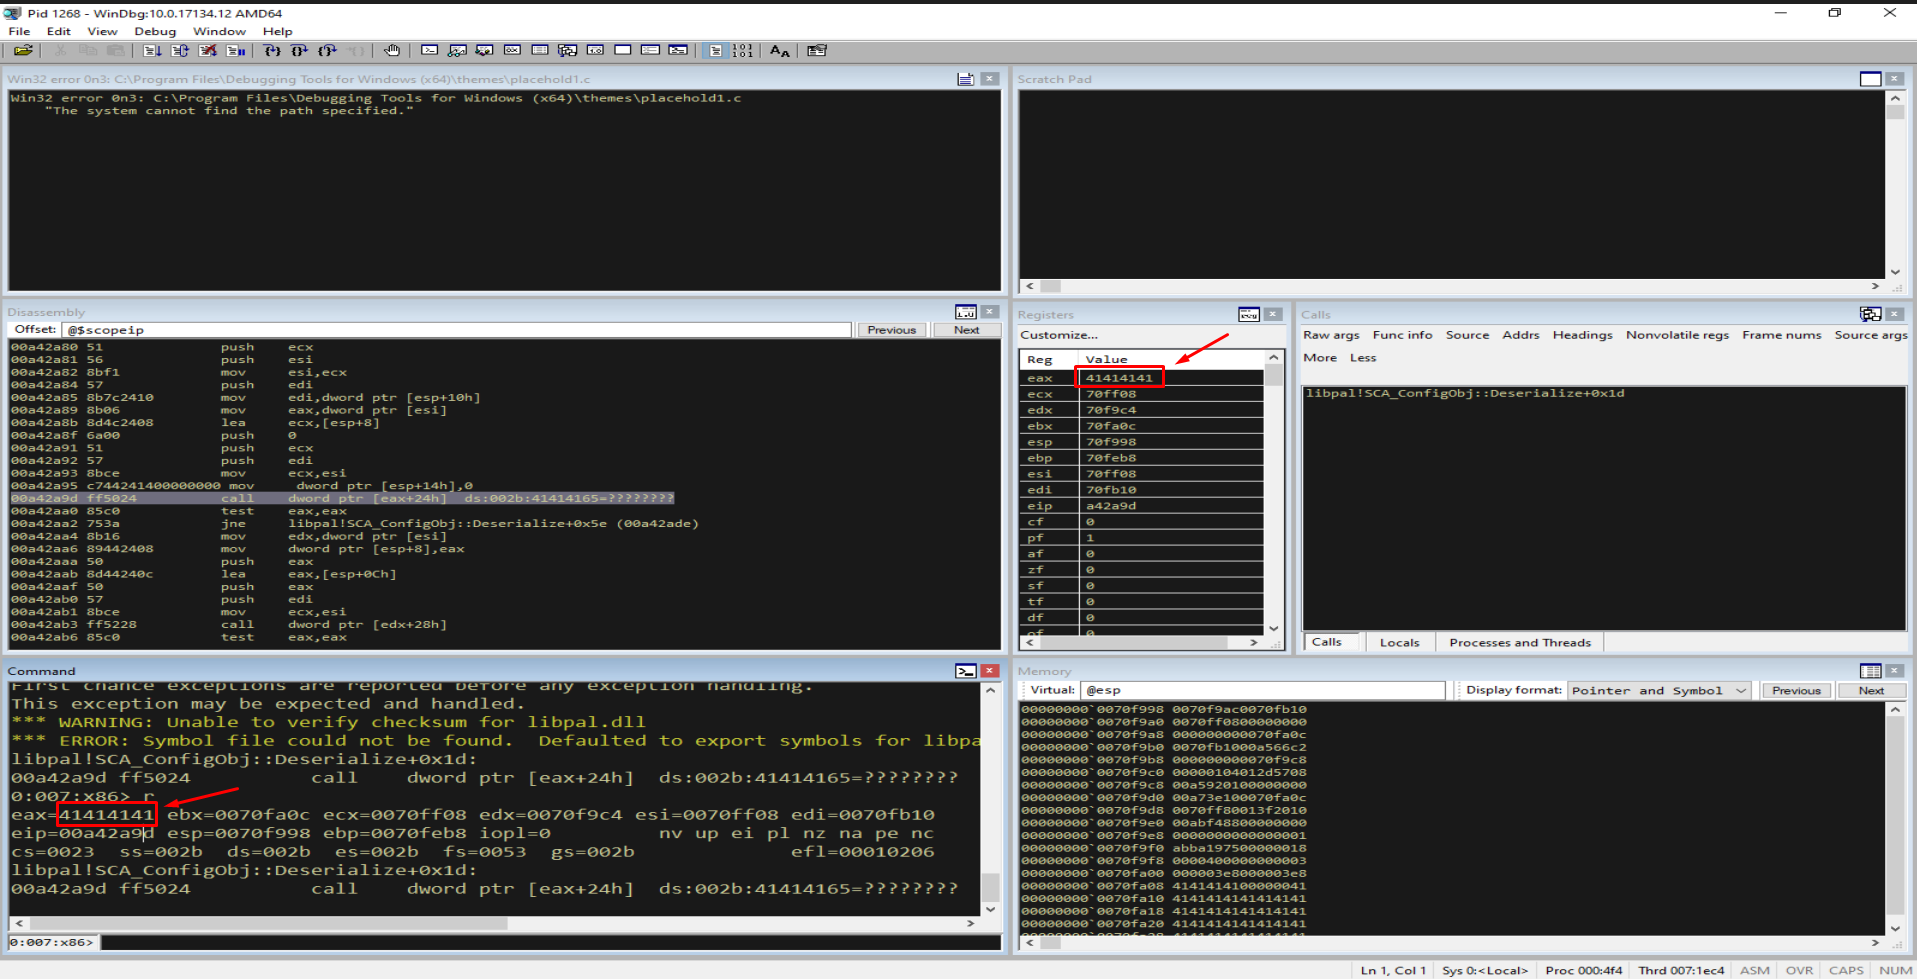1917x979 pixels.
Task: Click Next button in Memory panel
Action: pyautogui.click(x=1871, y=690)
